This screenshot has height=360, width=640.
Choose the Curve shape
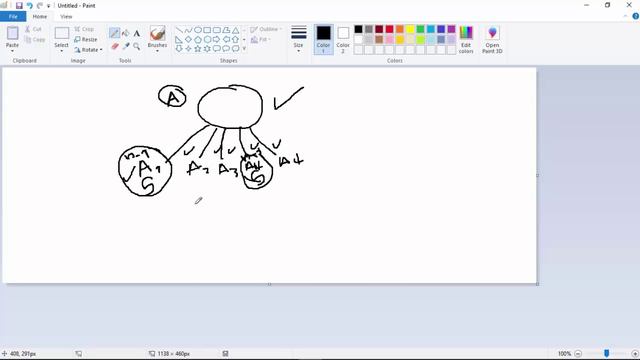(x=188, y=30)
